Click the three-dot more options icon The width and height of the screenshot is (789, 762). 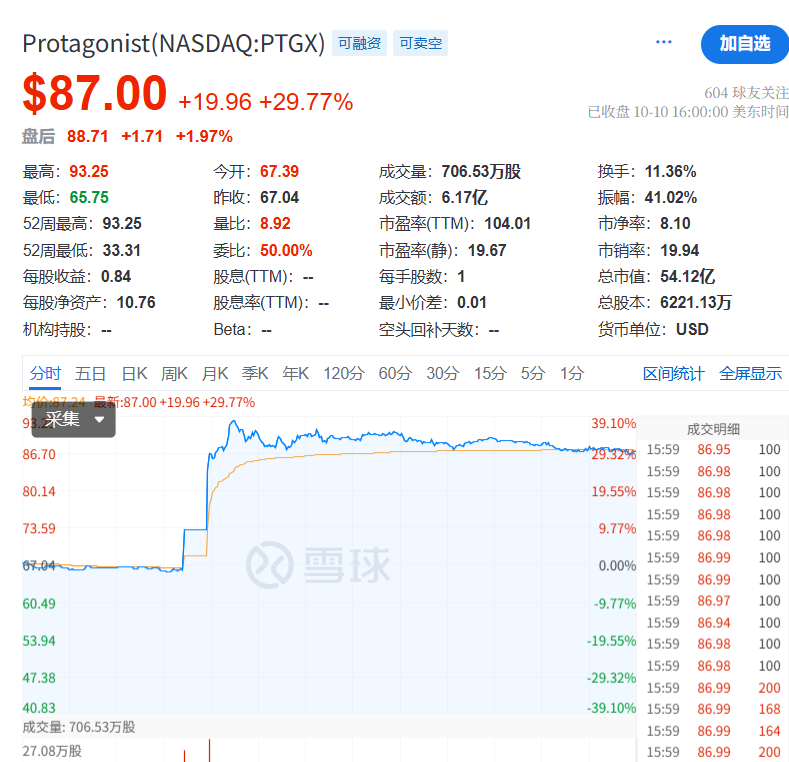[664, 42]
